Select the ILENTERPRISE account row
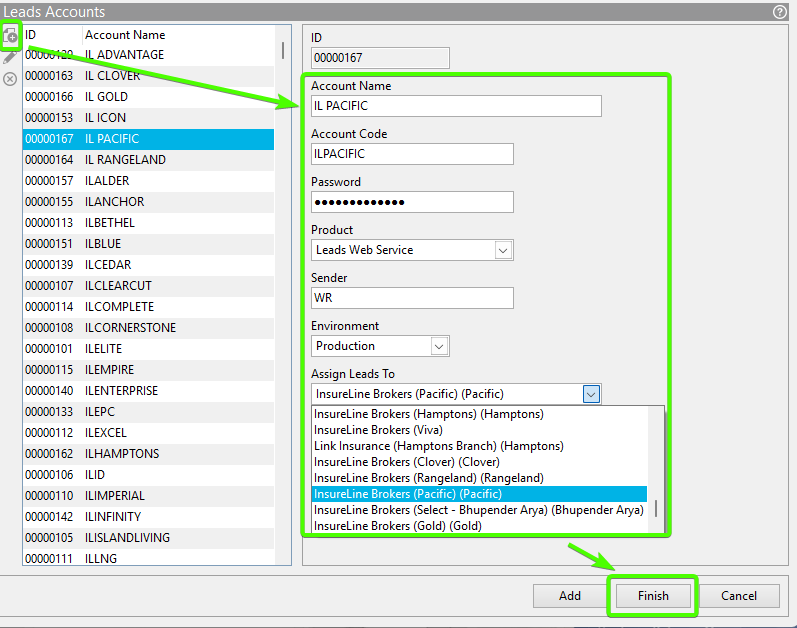This screenshot has width=797, height=628. coord(148,391)
